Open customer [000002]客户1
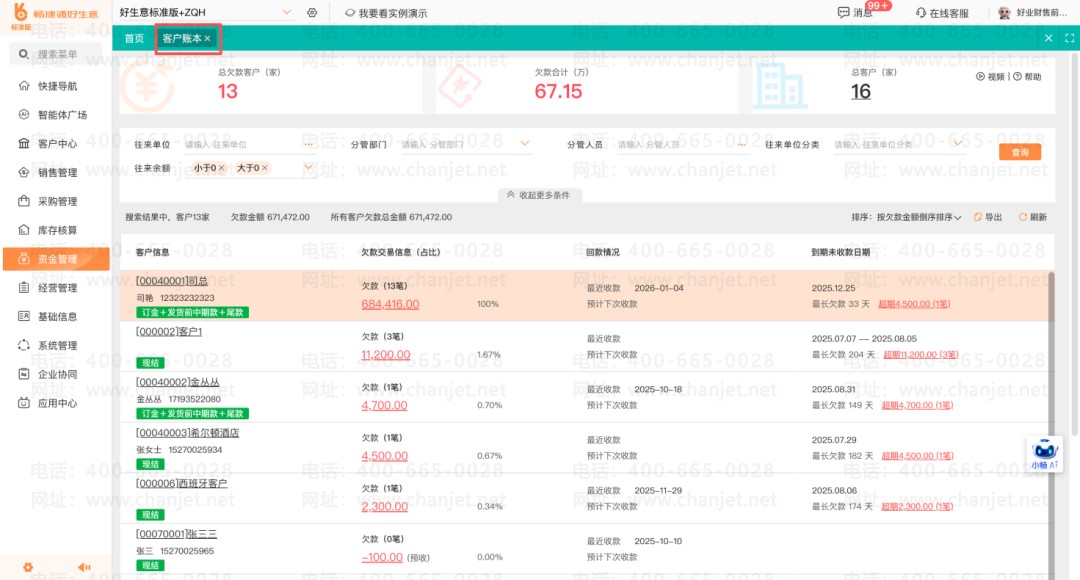The image size is (1080, 580). [x=169, y=331]
